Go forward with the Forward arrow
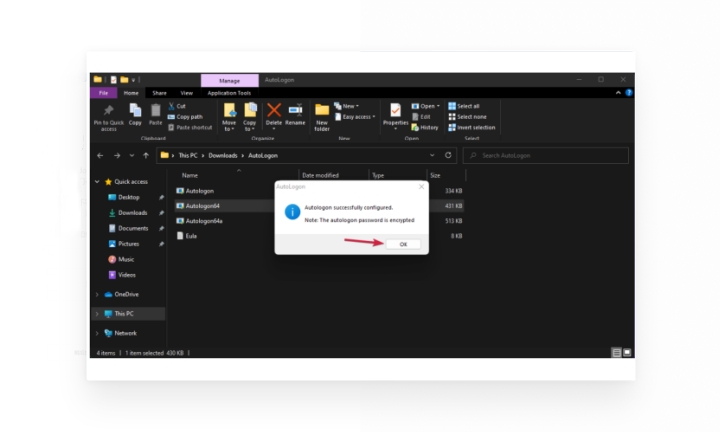Viewport: 720px width, 432px height. coord(117,156)
